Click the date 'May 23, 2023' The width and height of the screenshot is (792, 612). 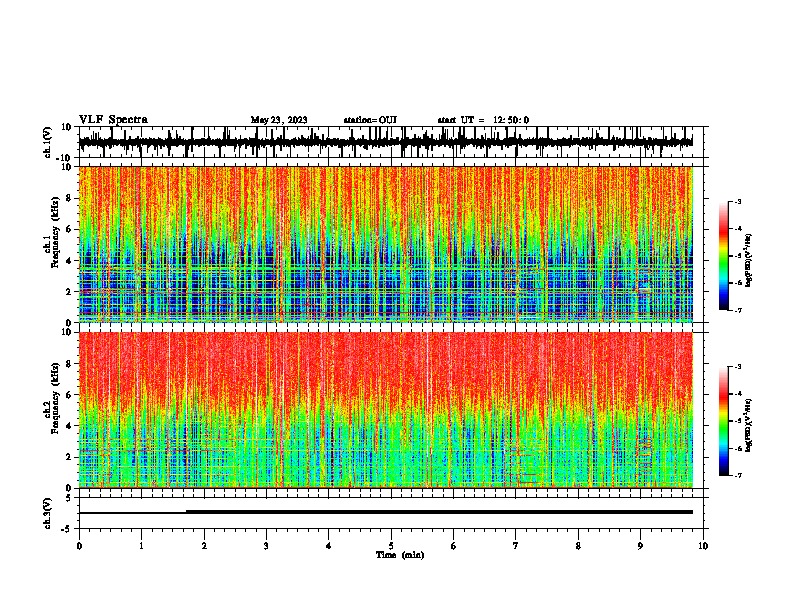[x=279, y=120]
